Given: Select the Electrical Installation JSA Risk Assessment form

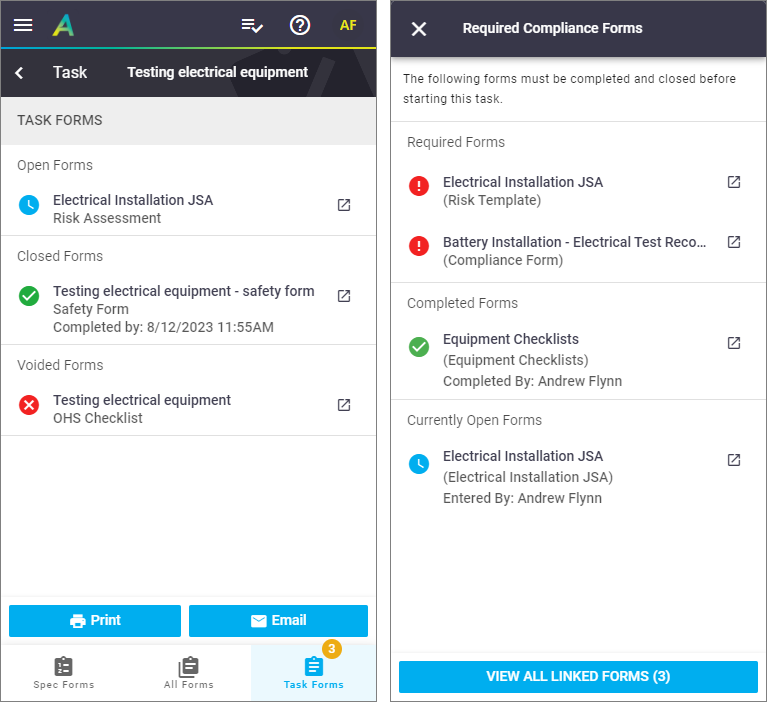Looking at the screenshot, I should tap(188, 209).
